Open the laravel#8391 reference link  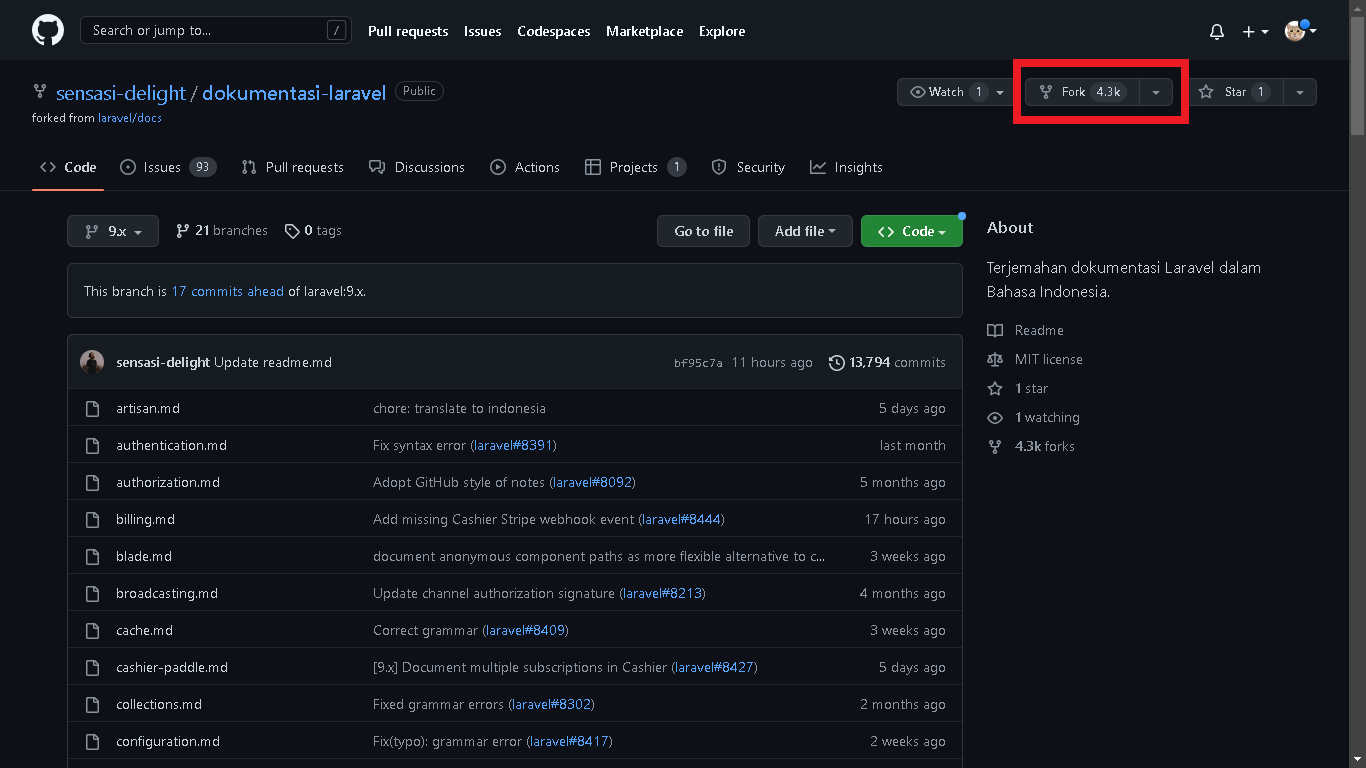pyautogui.click(x=514, y=445)
